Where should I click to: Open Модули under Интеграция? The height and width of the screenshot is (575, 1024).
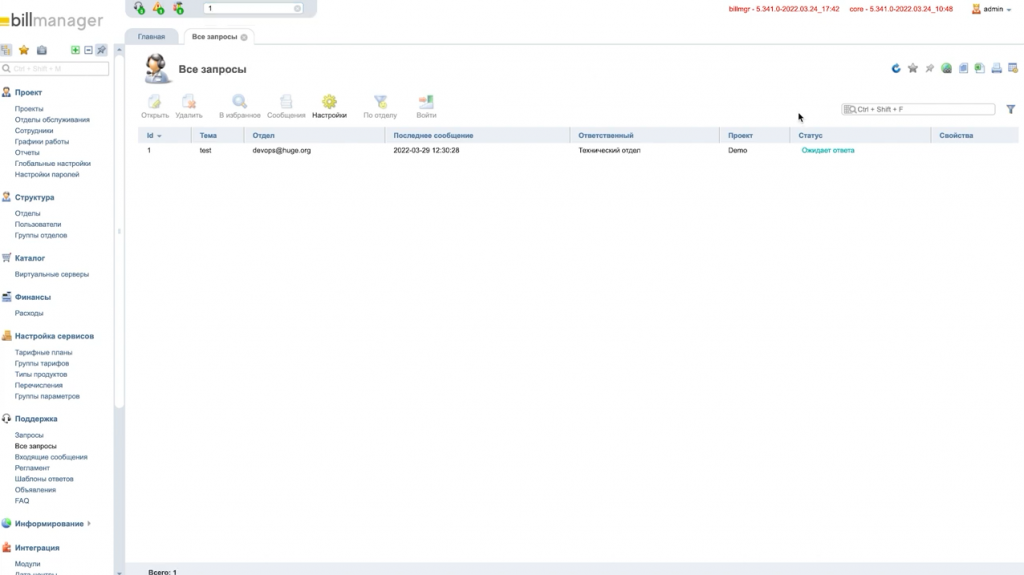[27, 564]
